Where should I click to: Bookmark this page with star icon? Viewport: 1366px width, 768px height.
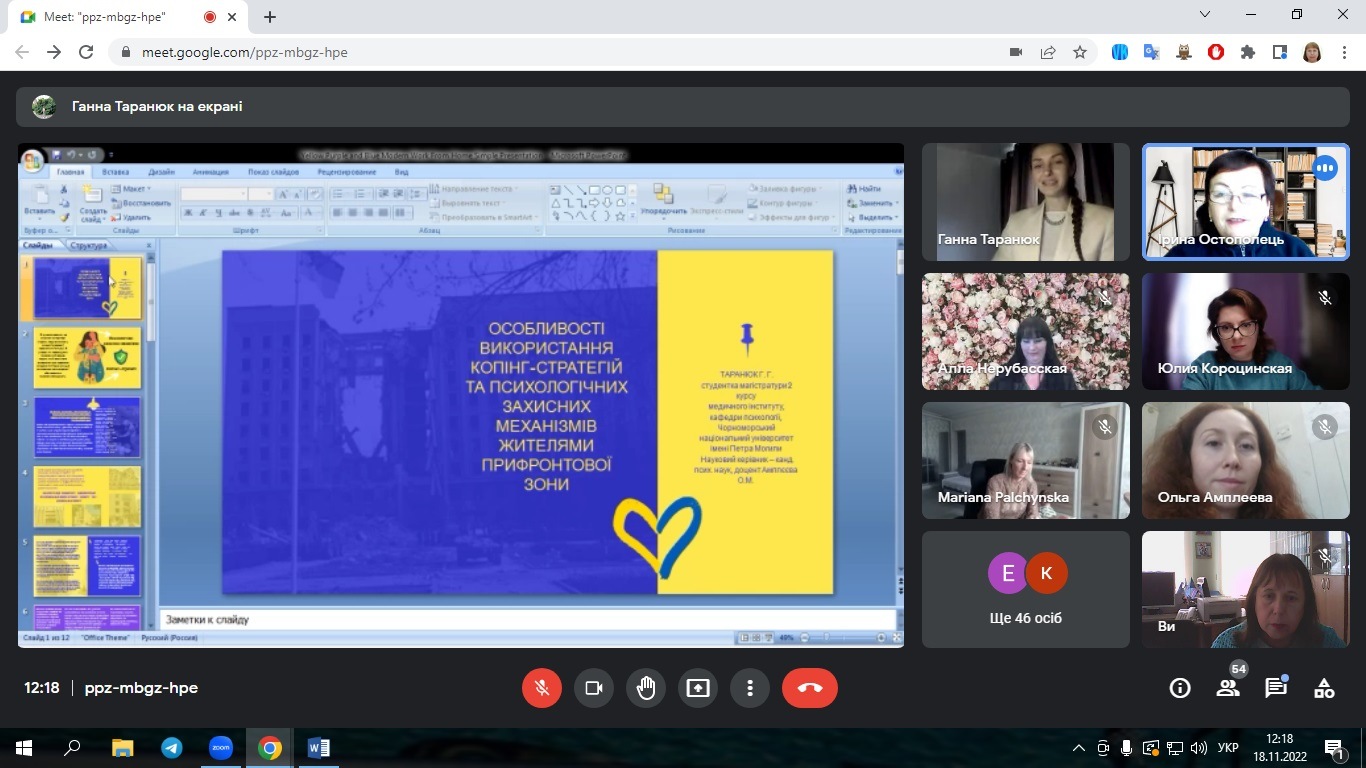1080,52
